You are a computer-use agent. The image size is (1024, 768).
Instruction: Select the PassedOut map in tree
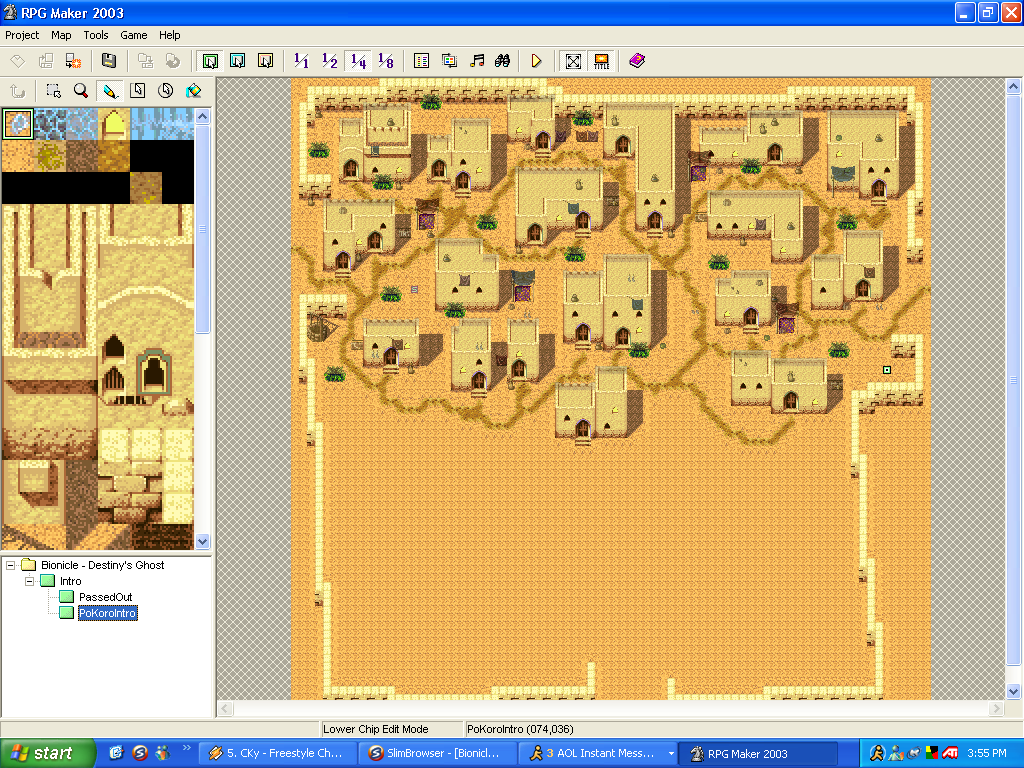click(x=105, y=597)
